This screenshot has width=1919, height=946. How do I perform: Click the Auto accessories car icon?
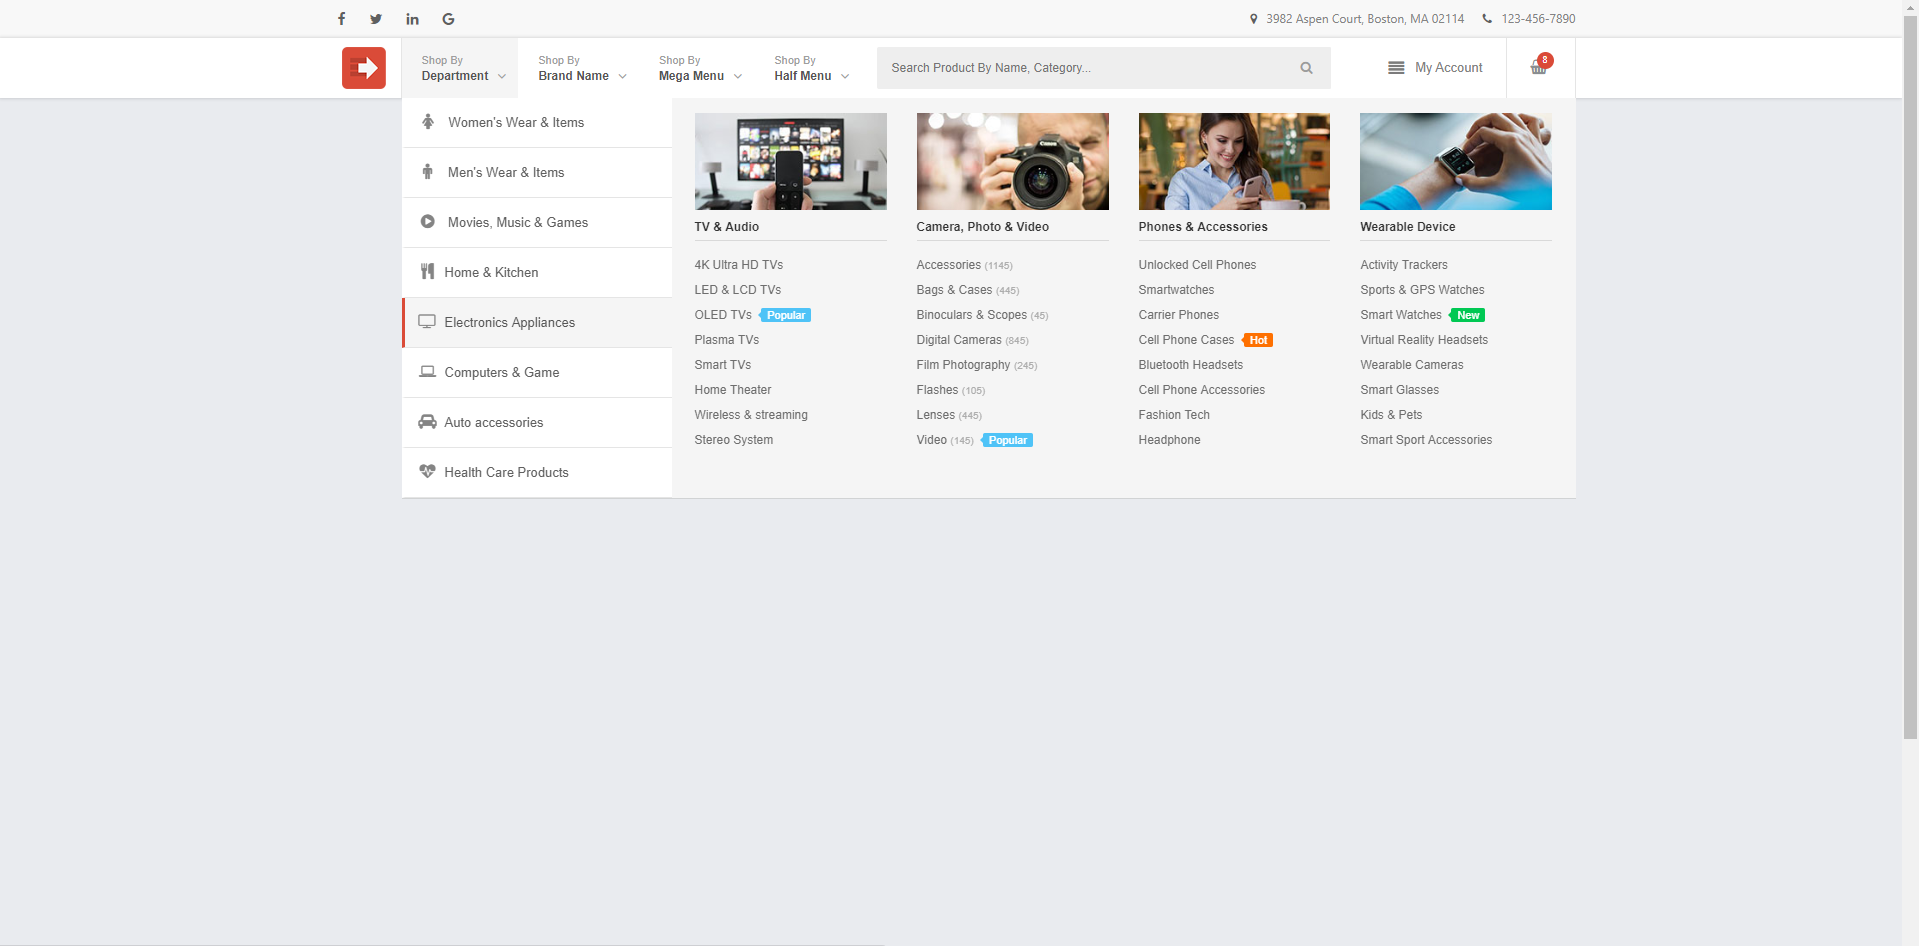(427, 422)
